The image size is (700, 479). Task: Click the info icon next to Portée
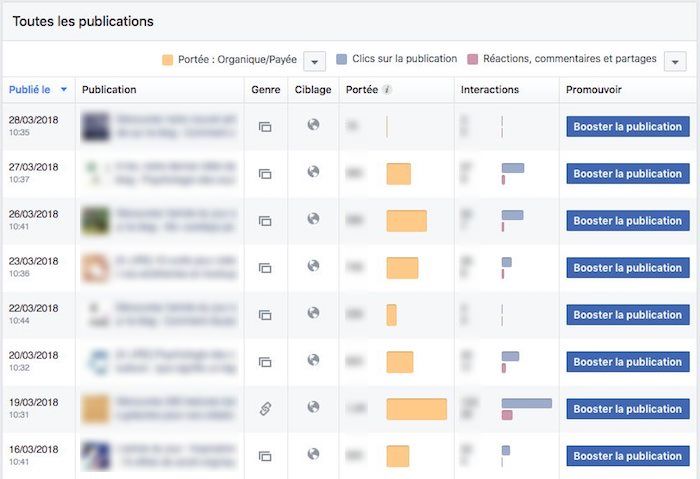pos(387,90)
